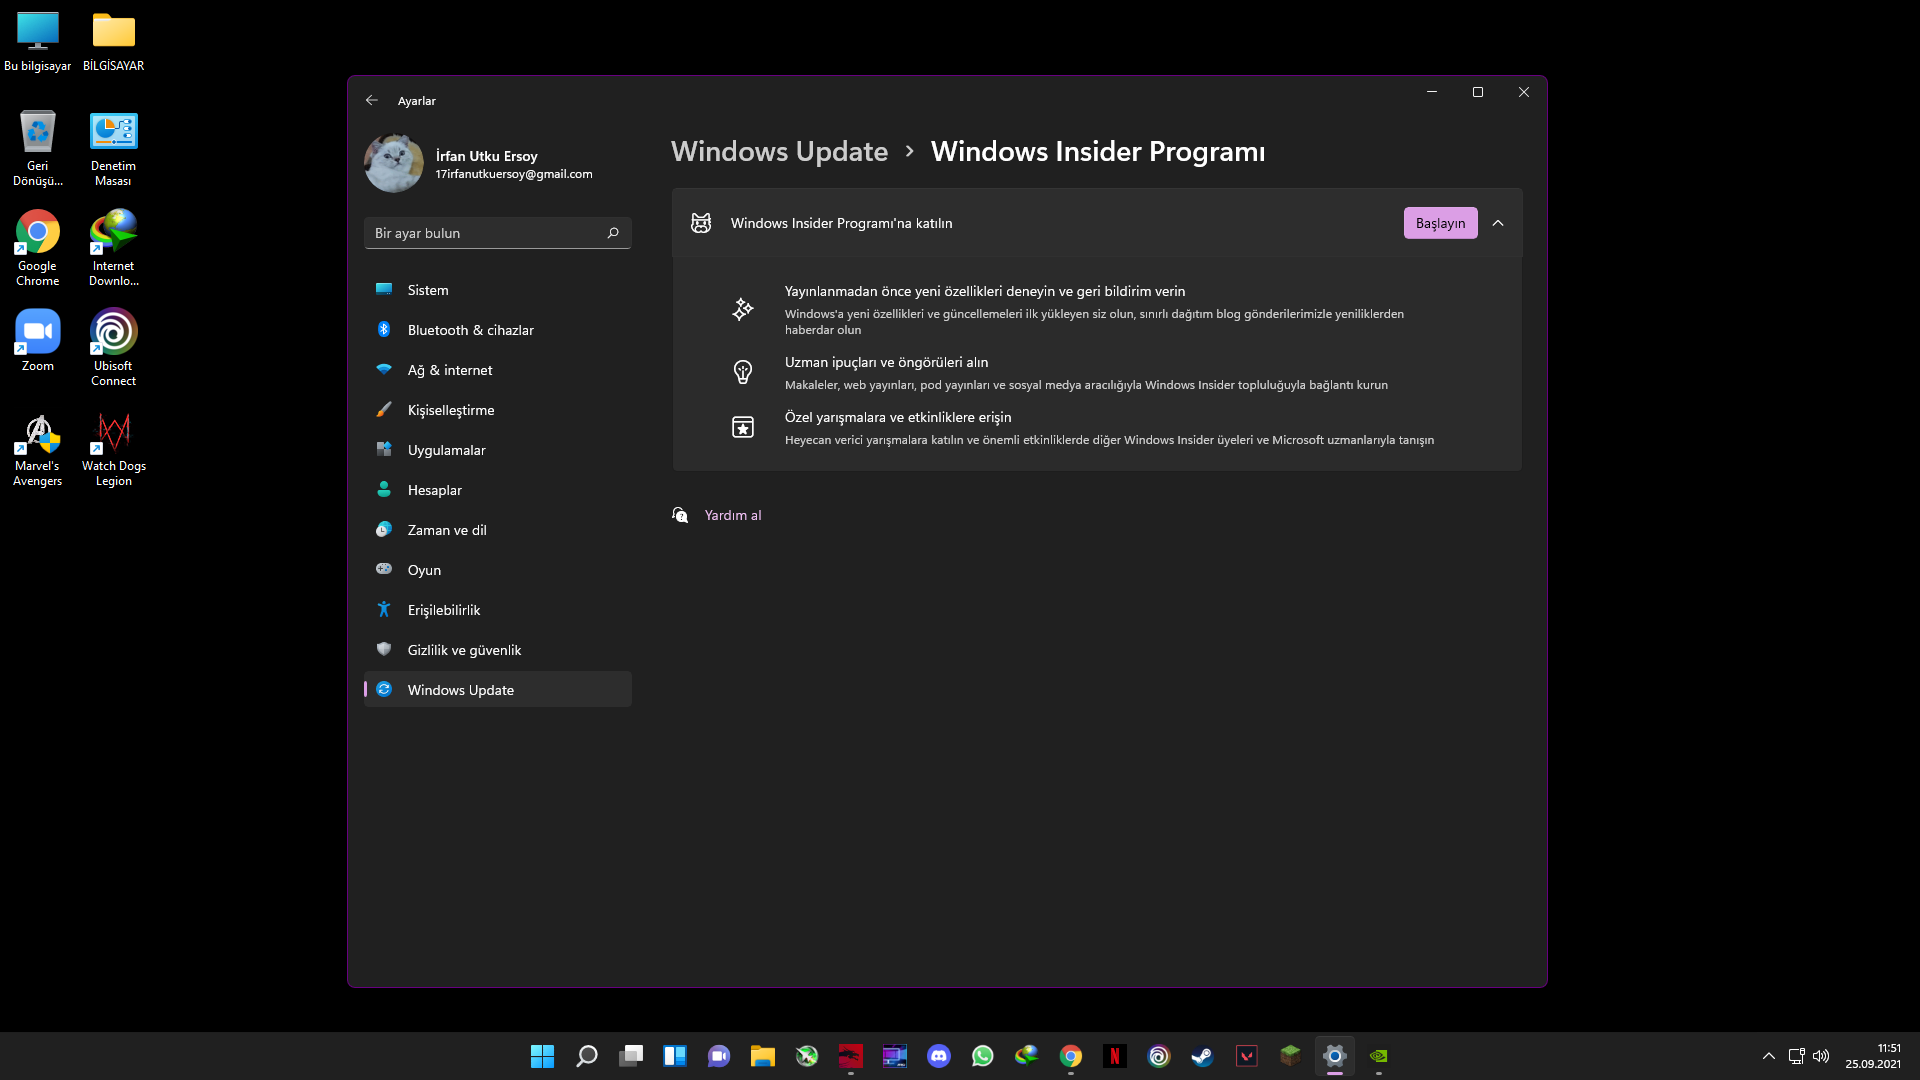Open Kişiselleştirme settings page
This screenshot has width=1920, height=1080.
(451, 410)
